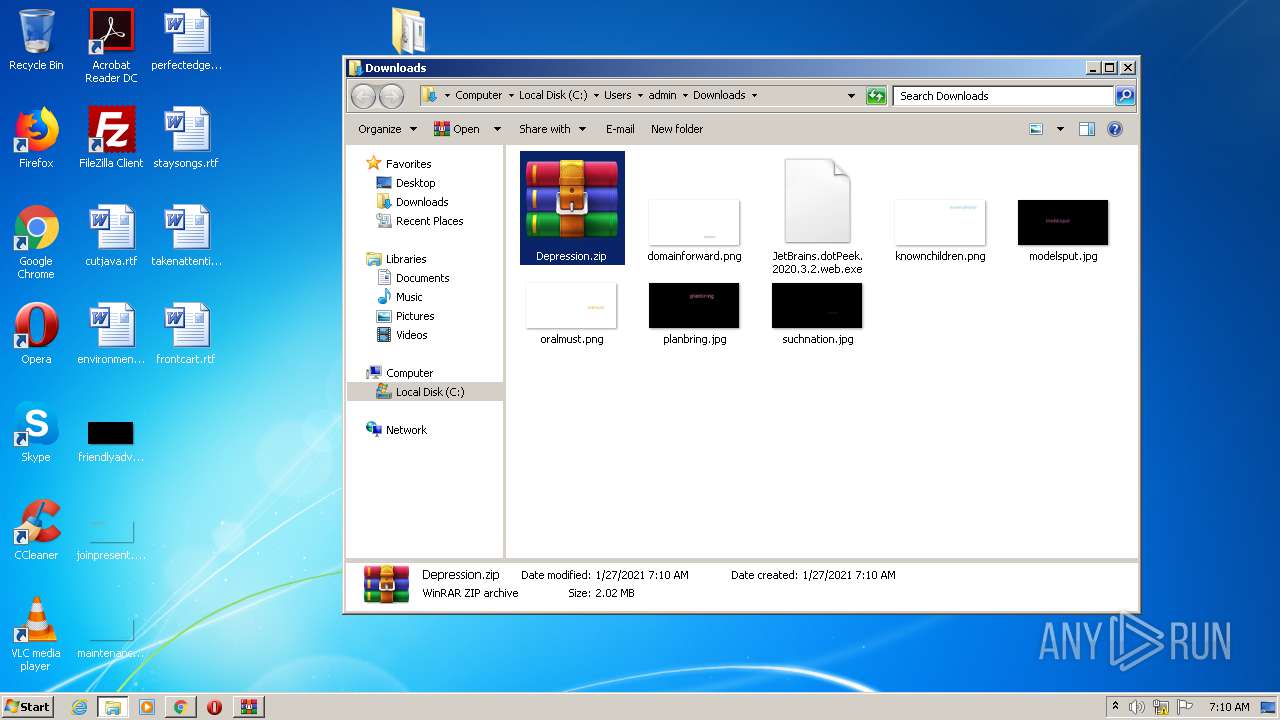Select suchnation.jpg file
Image resolution: width=1280 pixels, height=720 pixels.
coord(817,313)
